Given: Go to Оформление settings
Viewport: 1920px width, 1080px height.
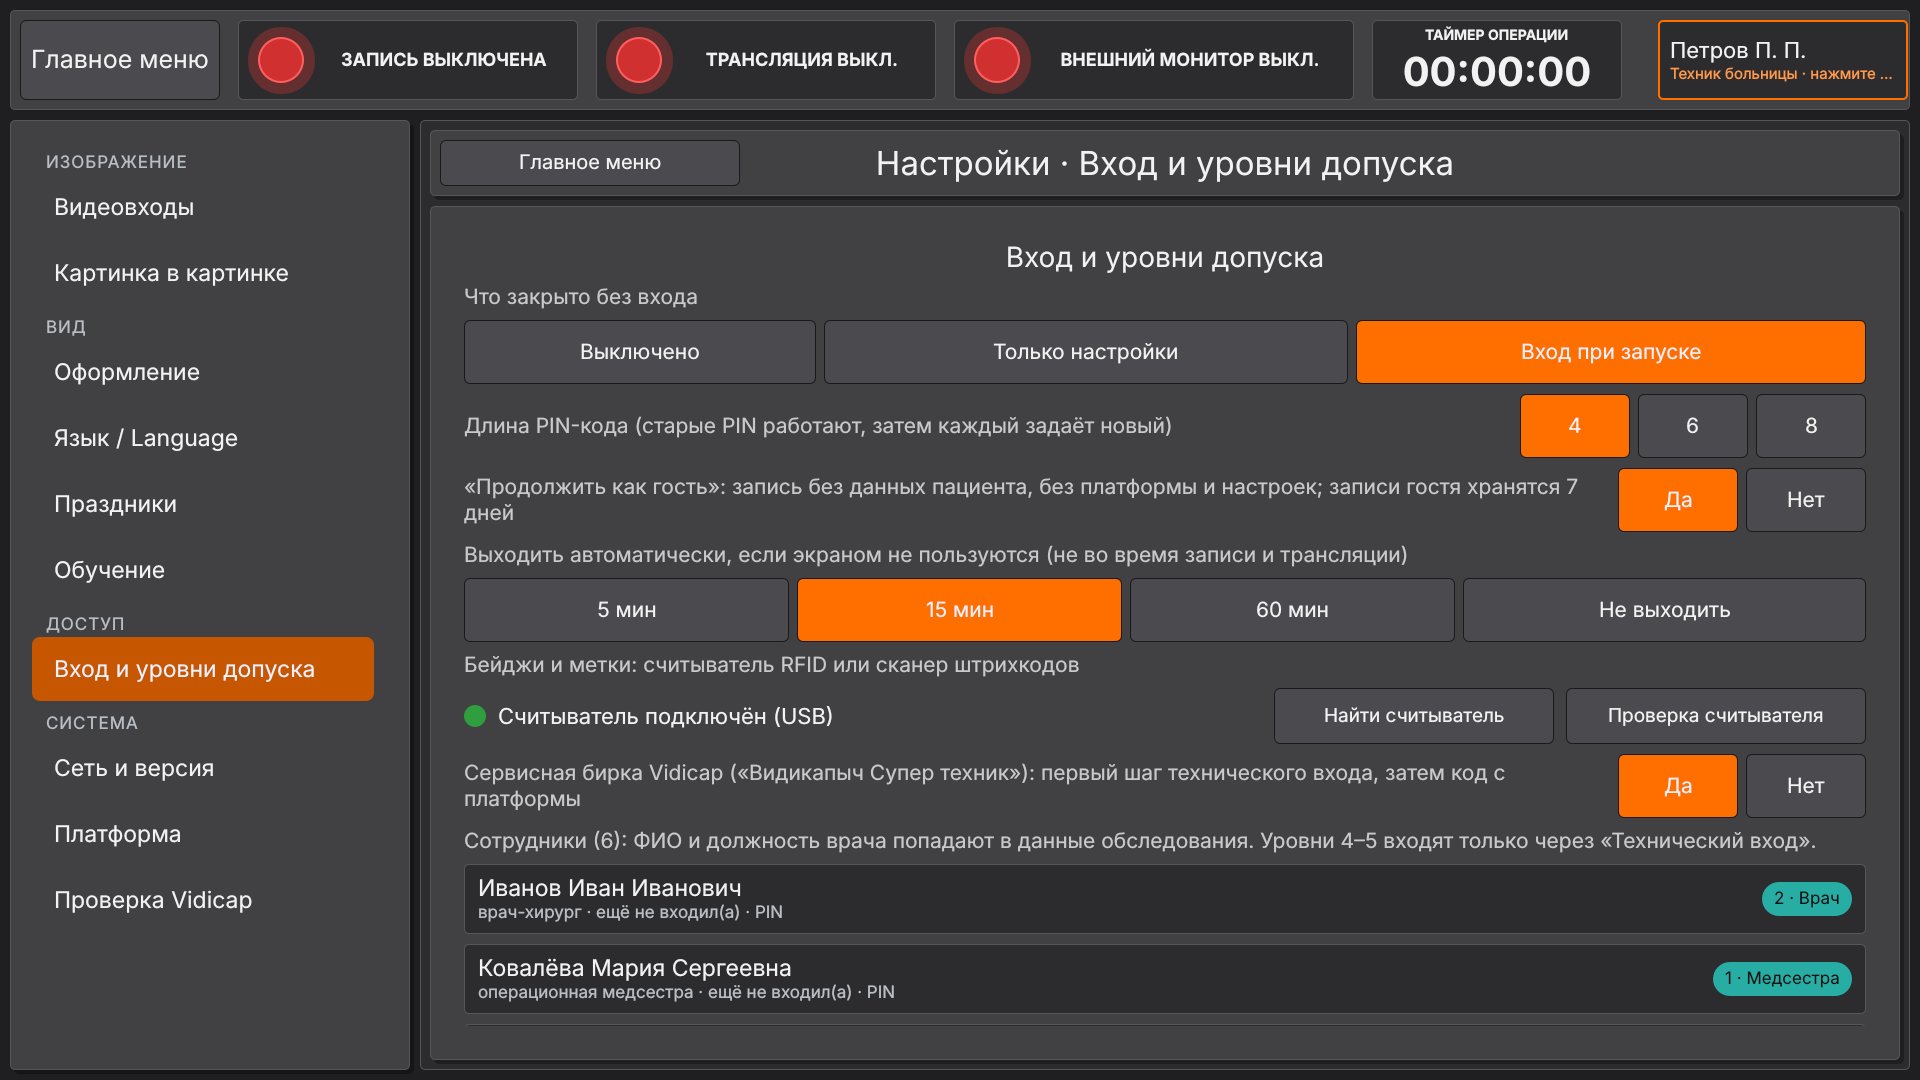Looking at the screenshot, I should pyautogui.click(x=203, y=372).
